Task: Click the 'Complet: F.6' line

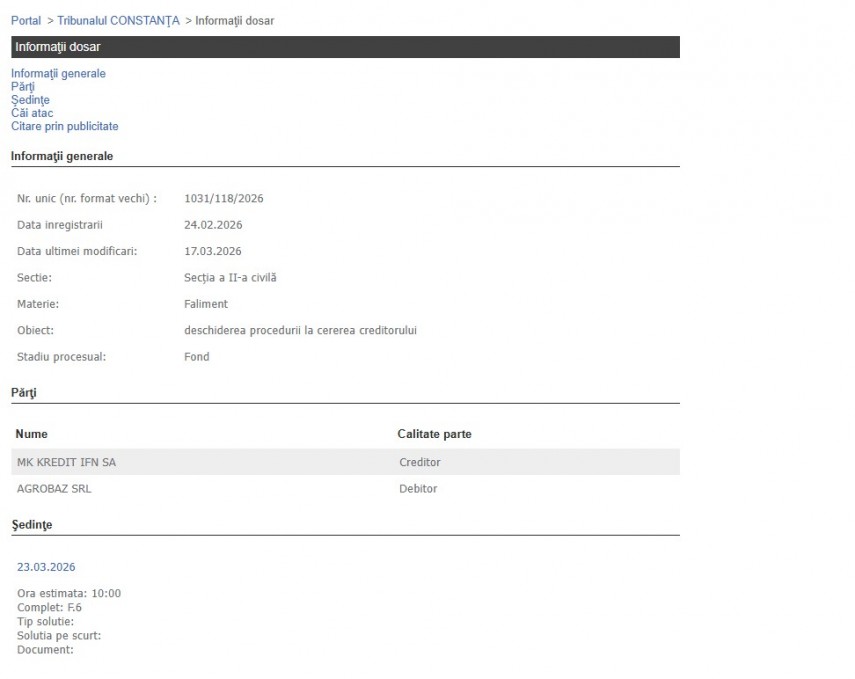Action: (49, 607)
